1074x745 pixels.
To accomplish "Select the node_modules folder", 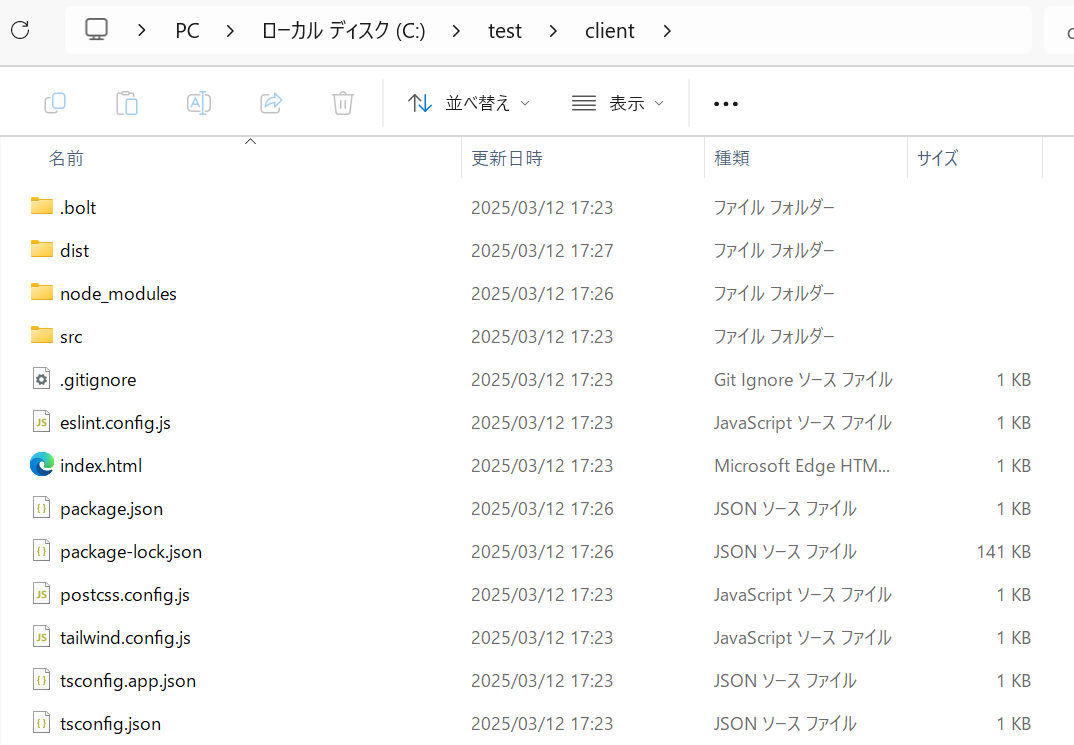I will coord(118,294).
